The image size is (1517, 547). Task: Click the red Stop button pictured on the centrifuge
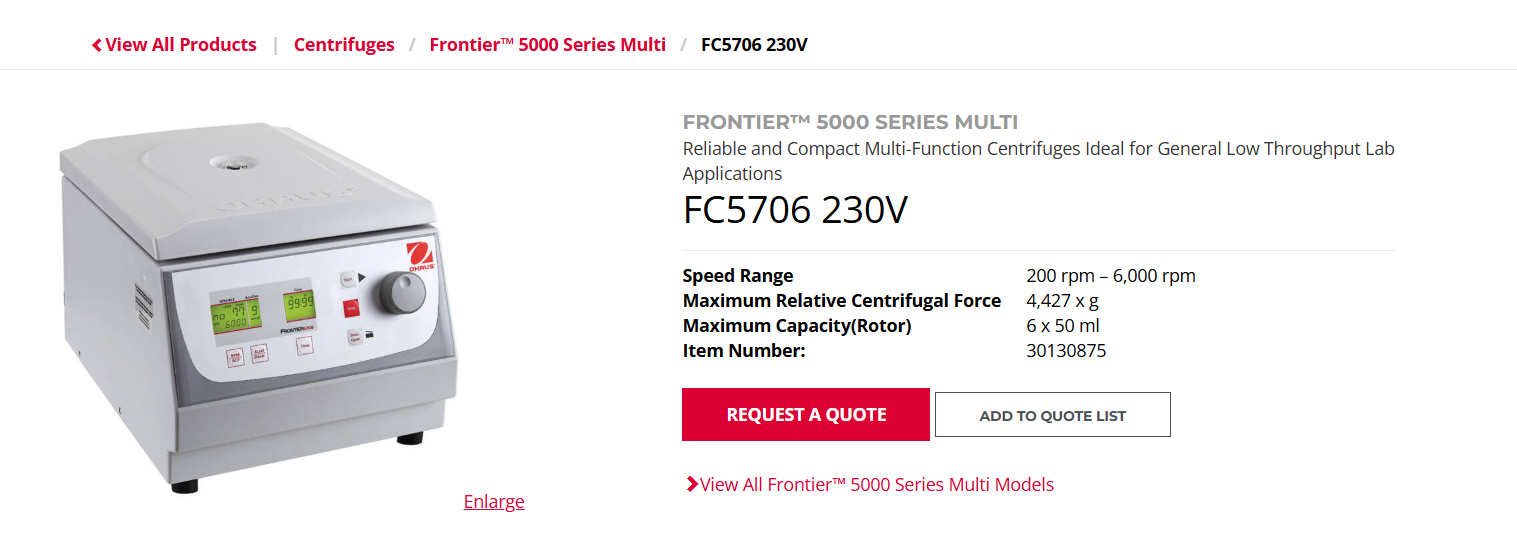click(x=351, y=308)
